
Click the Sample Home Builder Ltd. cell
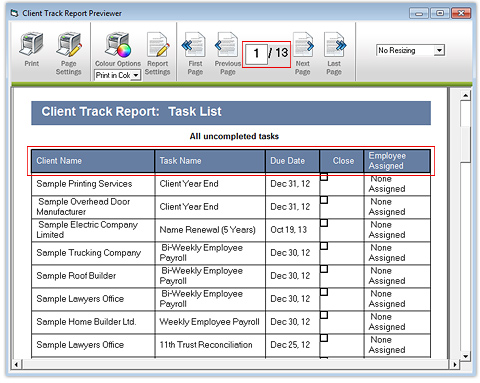(x=93, y=322)
